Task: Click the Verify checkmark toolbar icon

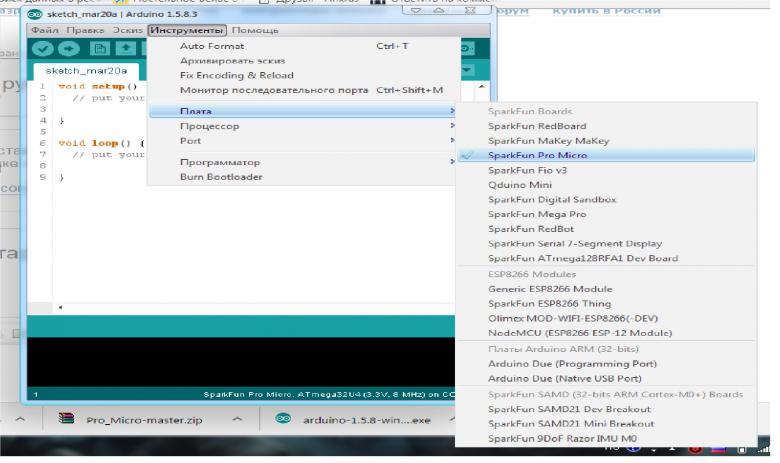Action: tap(43, 49)
